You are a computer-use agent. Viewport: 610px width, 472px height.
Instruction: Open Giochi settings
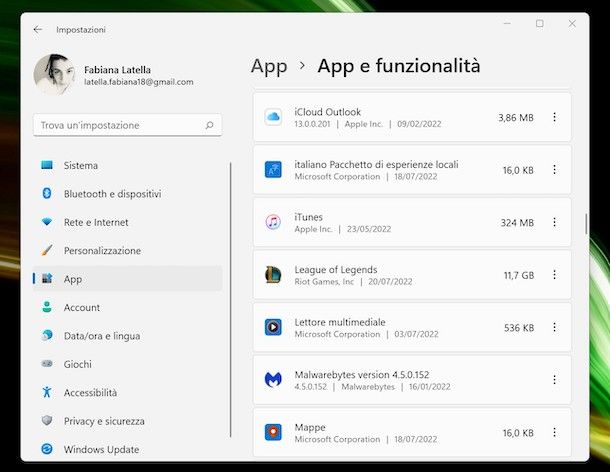click(x=128, y=364)
